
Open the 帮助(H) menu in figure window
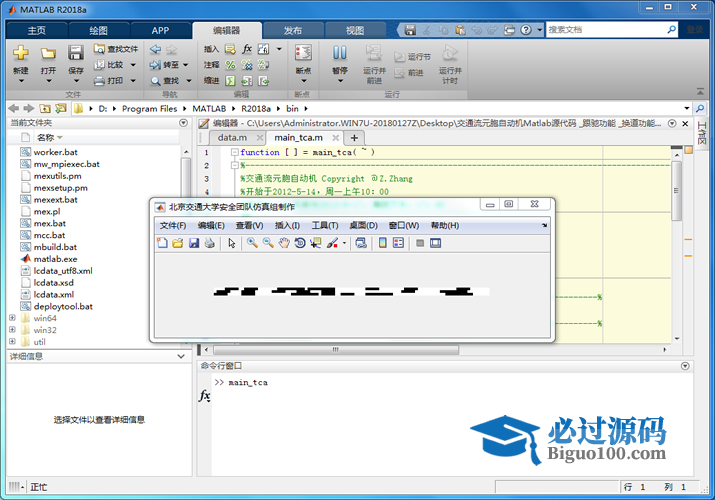pos(445,226)
